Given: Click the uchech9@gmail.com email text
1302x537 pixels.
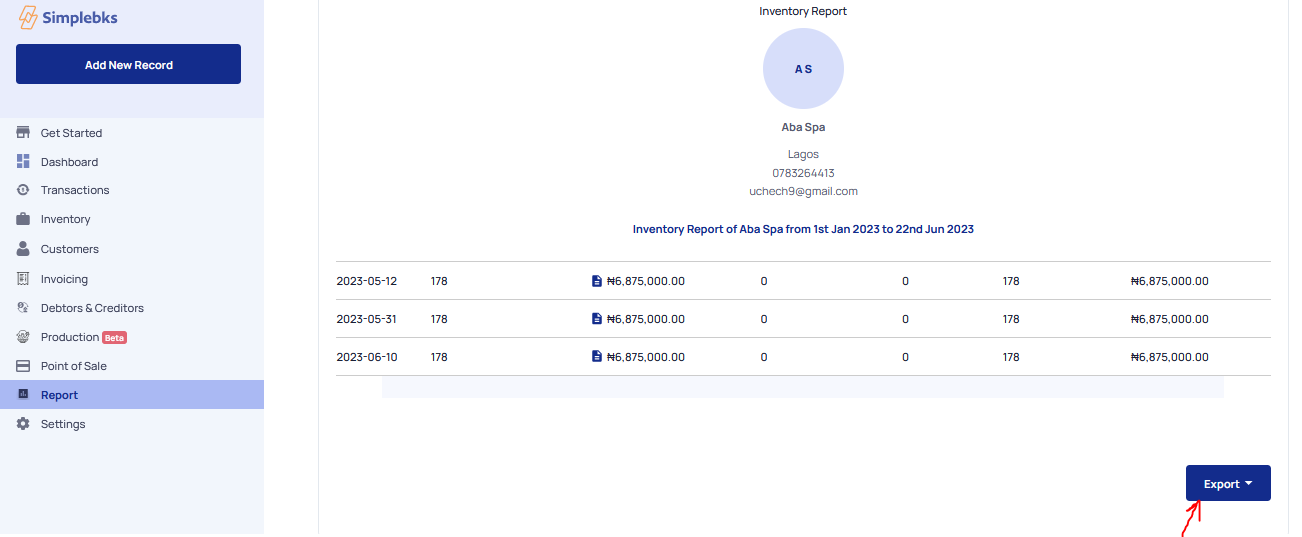Looking at the screenshot, I should [803, 191].
